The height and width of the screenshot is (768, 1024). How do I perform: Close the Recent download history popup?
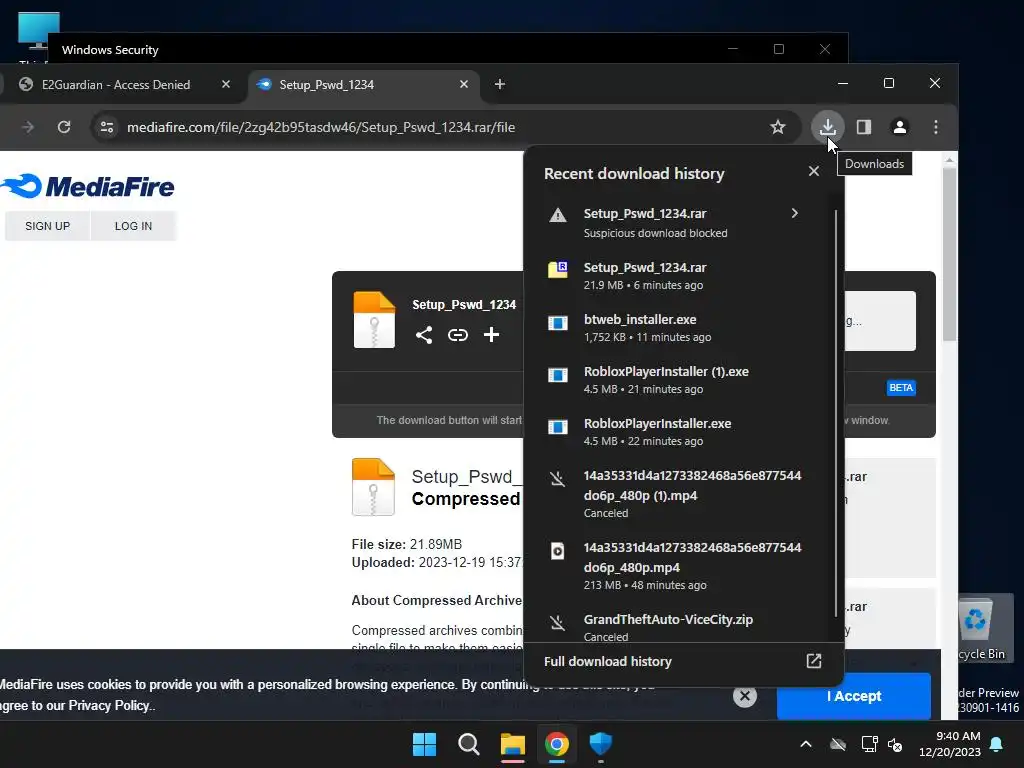click(x=814, y=171)
